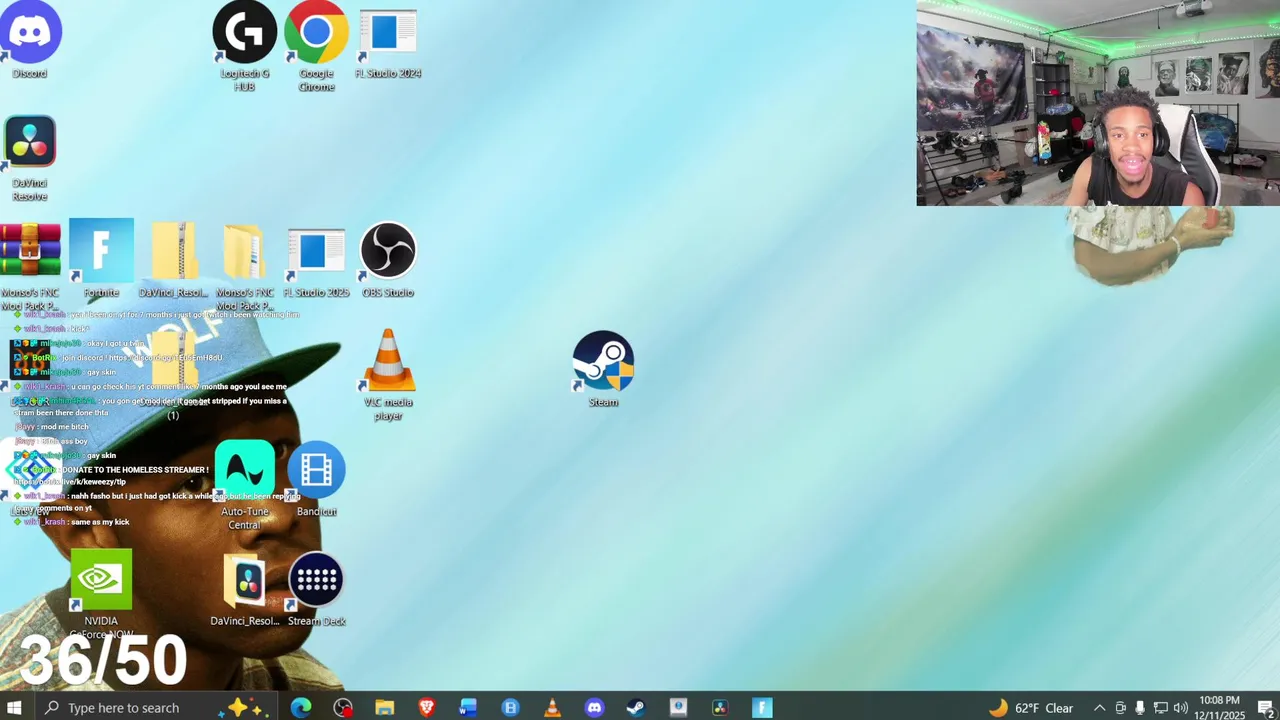Select the Fortnite desktop shortcut
Screen dimensions: 1280x720
point(101,258)
